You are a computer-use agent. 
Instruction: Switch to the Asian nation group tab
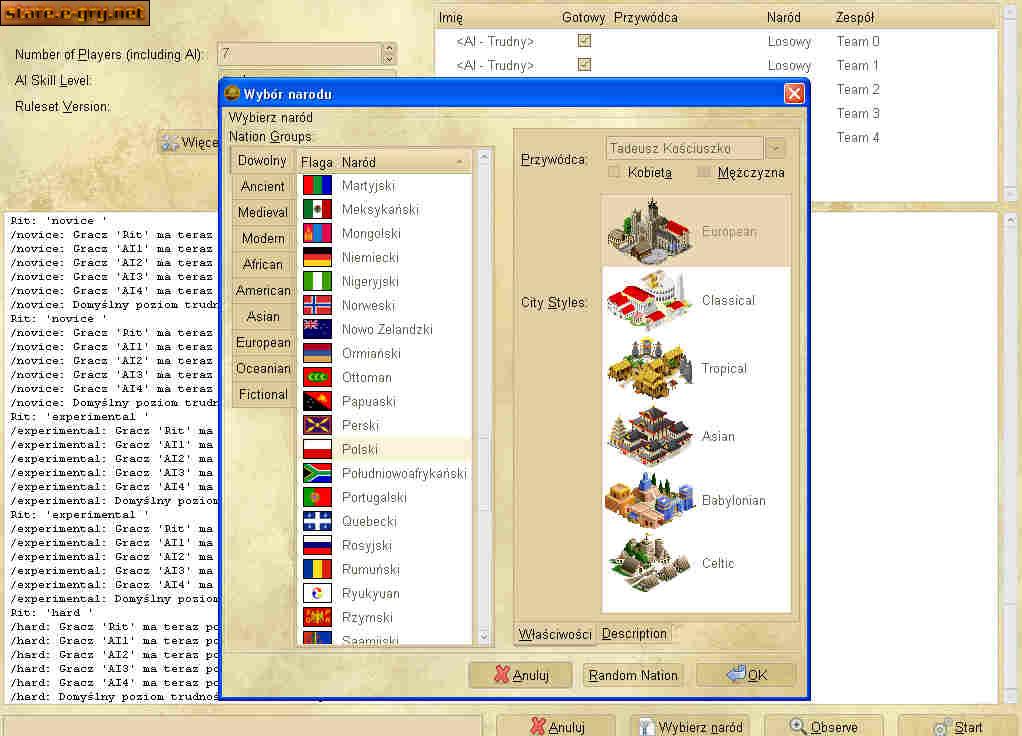262,316
